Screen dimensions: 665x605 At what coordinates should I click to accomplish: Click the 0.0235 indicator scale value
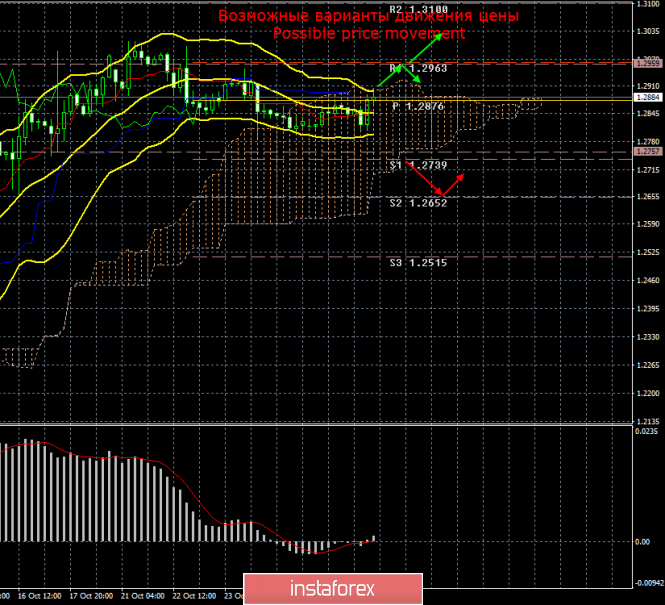click(646, 431)
